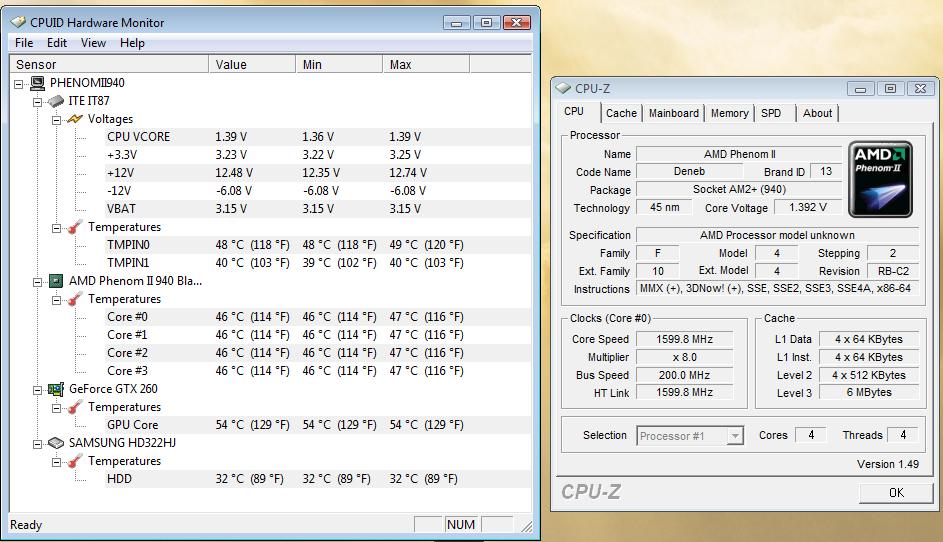Switch to the Memory tab in CPU-Z
The image size is (943, 542).
[730, 113]
